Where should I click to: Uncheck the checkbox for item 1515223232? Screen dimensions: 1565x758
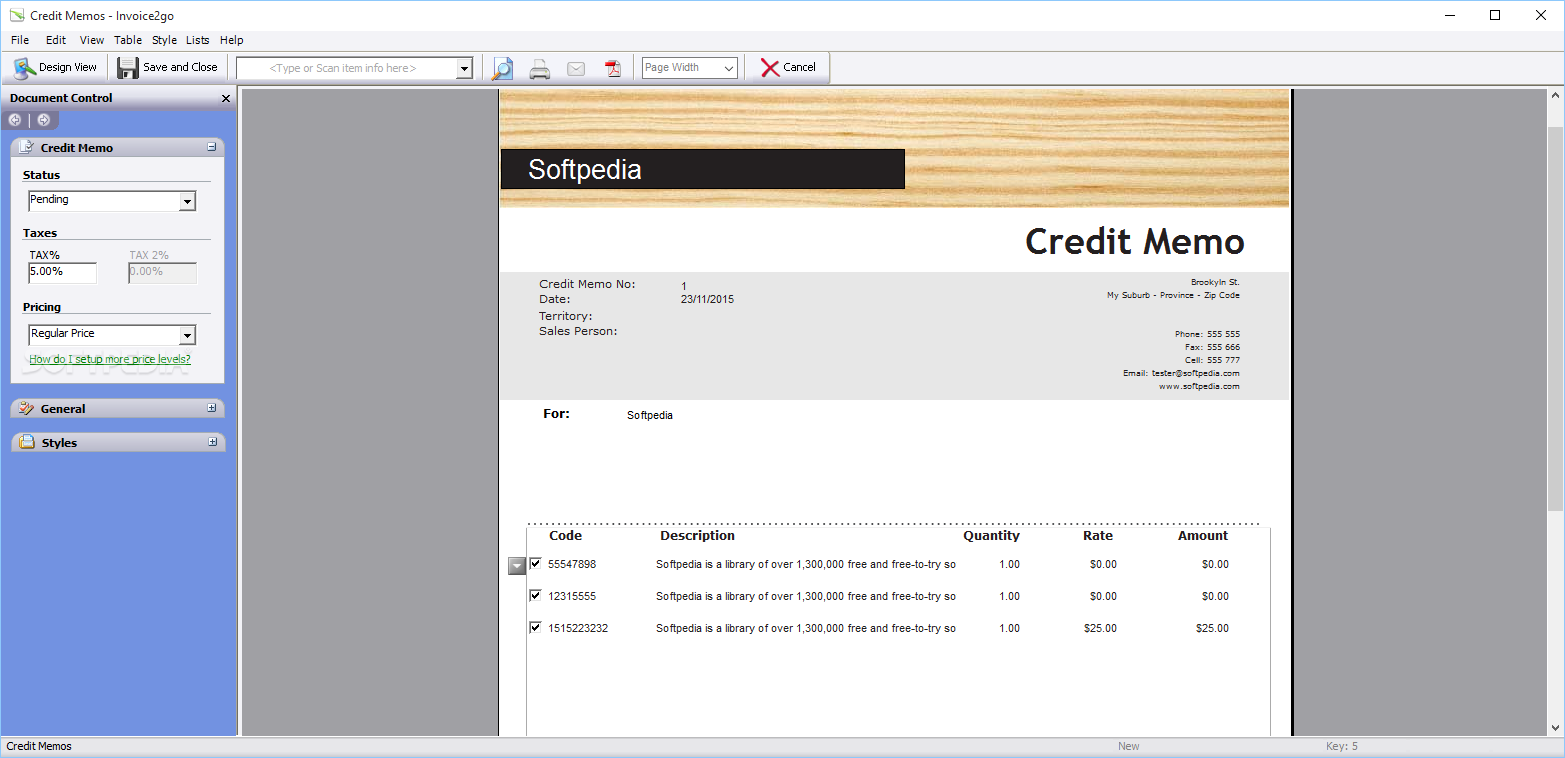(x=535, y=628)
